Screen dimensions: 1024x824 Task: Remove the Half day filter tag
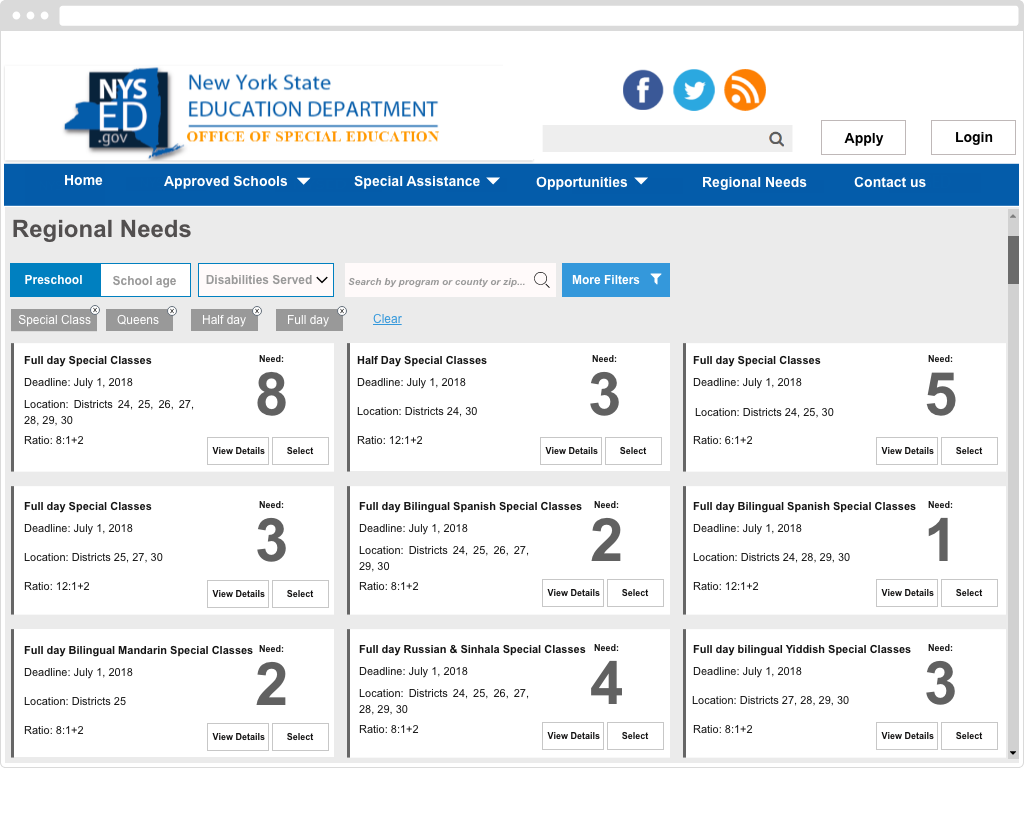tap(256, 311)
